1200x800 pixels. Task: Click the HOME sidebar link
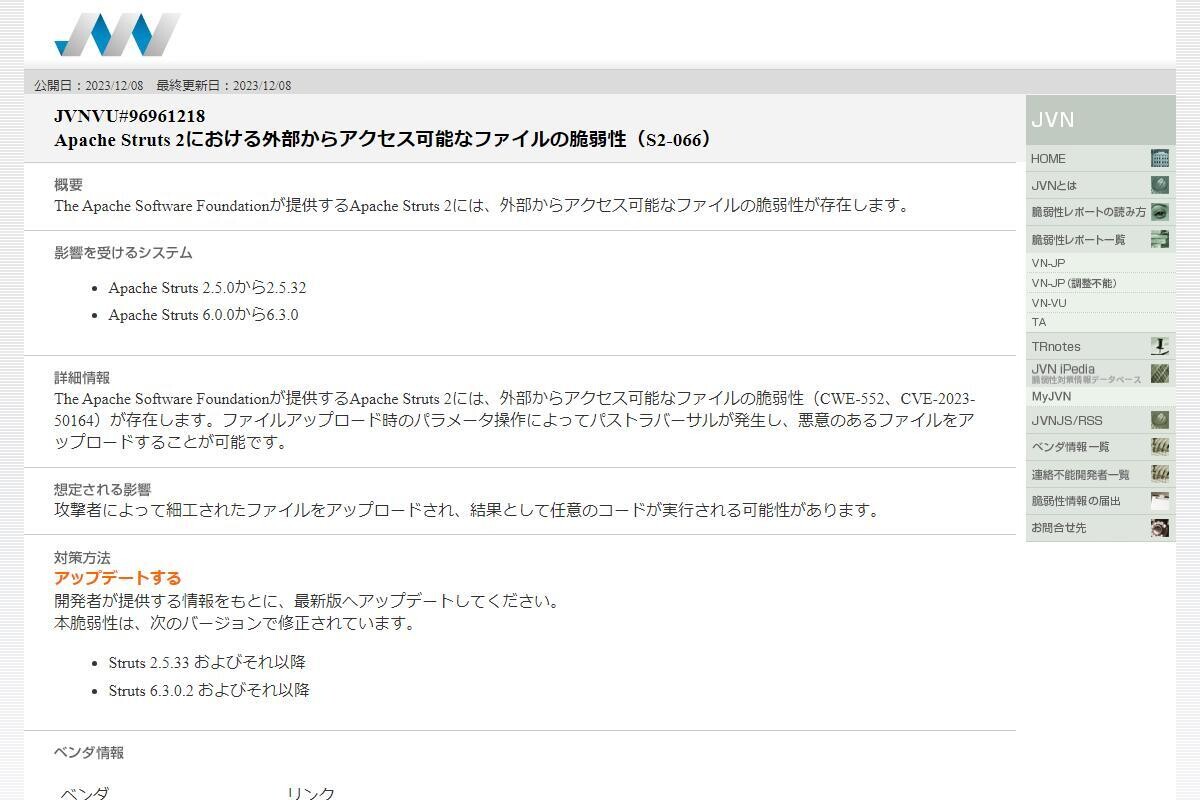point(1048,158)
